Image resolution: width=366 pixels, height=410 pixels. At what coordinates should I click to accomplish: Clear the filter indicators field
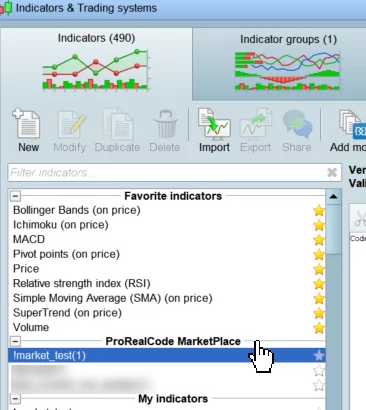point(332,172)
